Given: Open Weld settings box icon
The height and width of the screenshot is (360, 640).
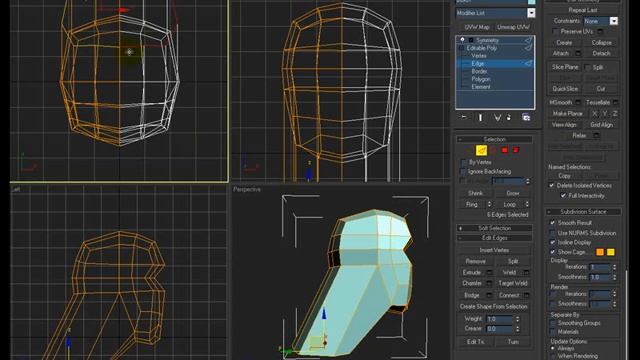Looking at the screenshot, I should tap(526, 273).
